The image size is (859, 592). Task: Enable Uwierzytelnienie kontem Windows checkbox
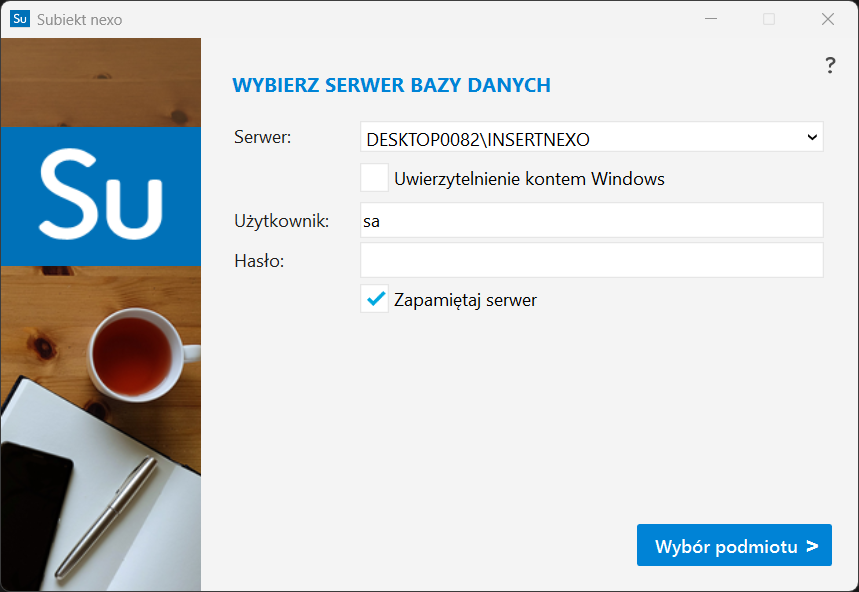coord(374,177)
